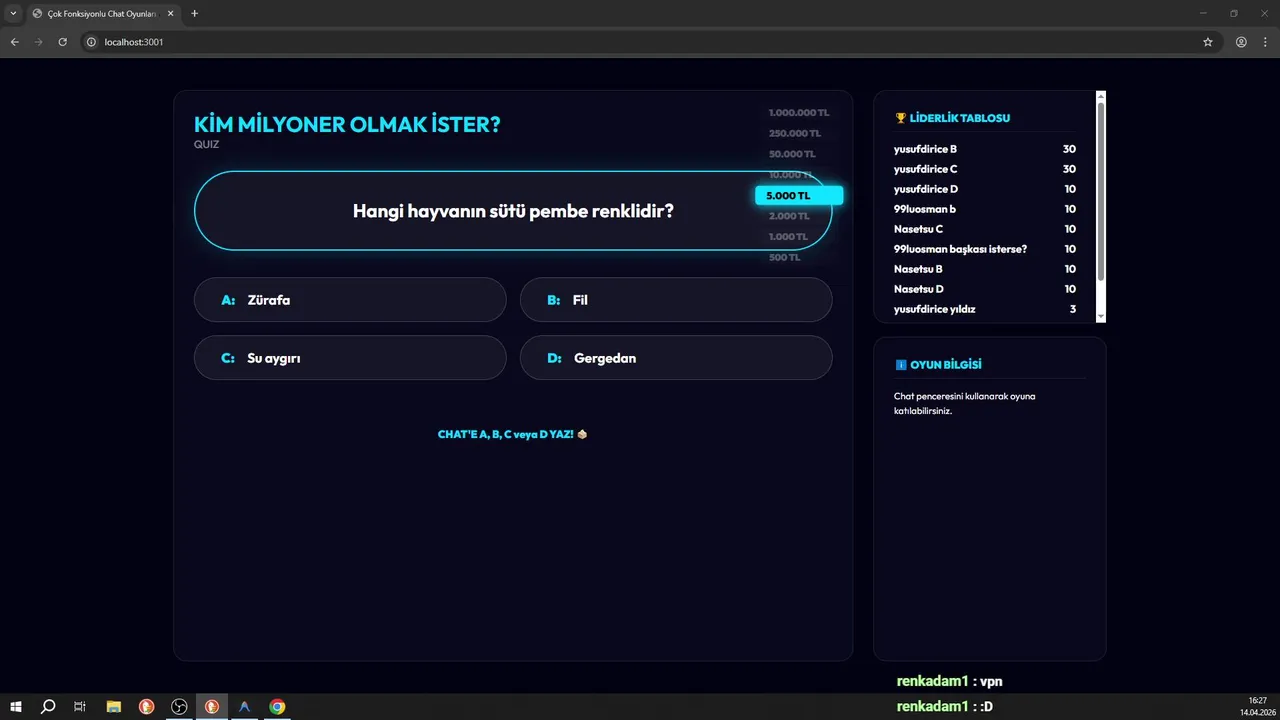
Task: Select answer A: Zürafa
Action: pos(350,299)
